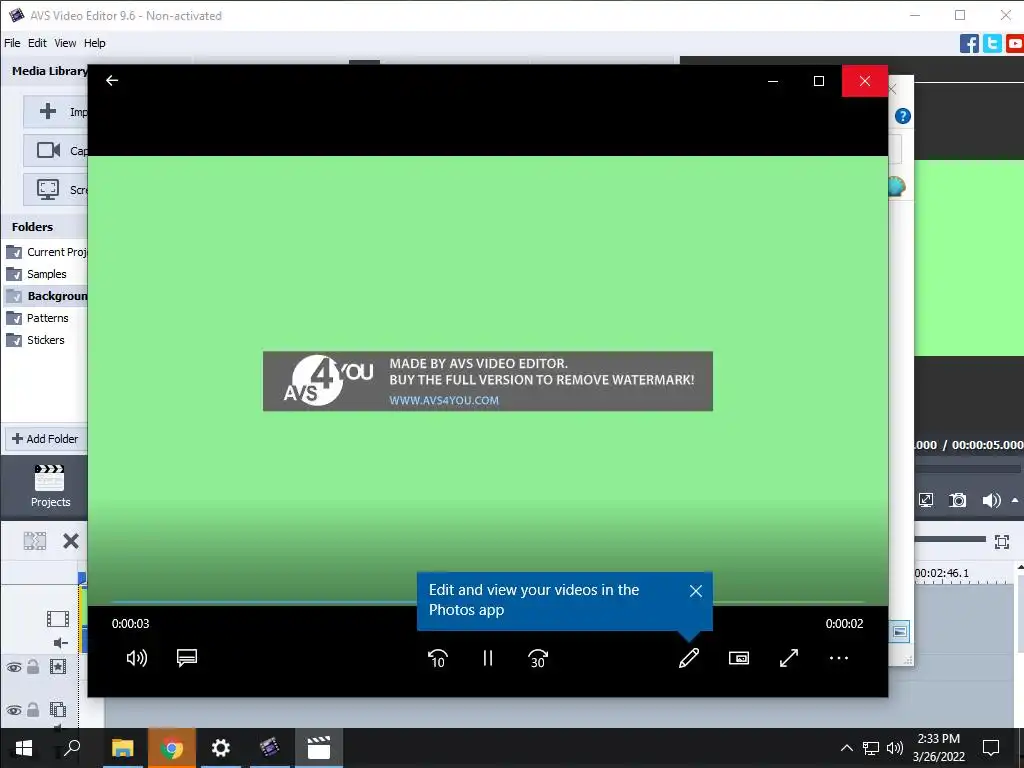Select the Backgrounds folder
The width and height of the screenshot is (1024, 768).
(46, 296)
